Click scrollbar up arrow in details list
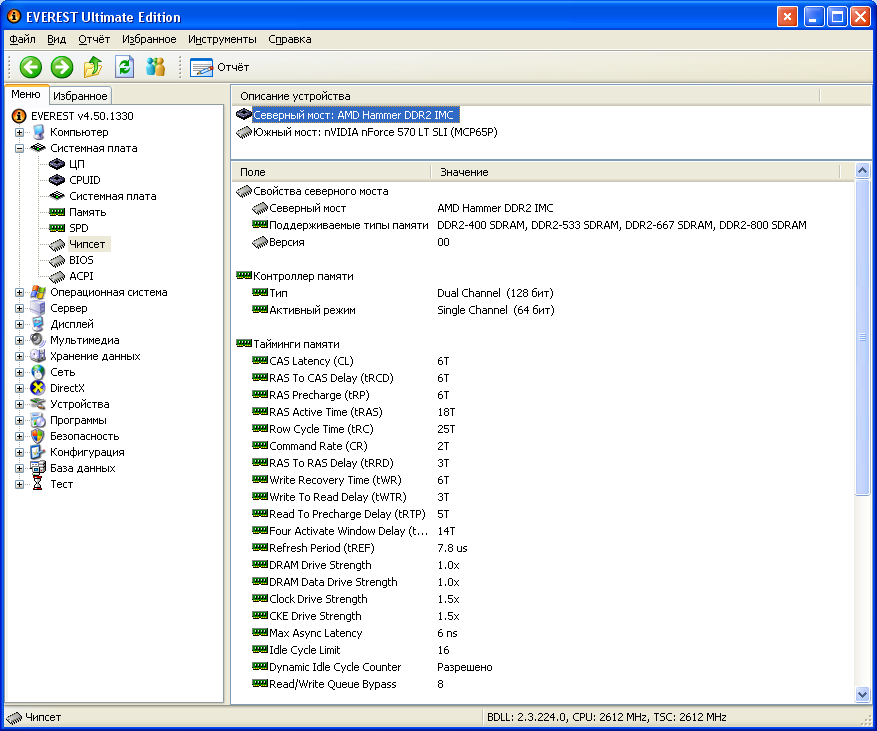877x731 pixels. tap(862, 170)
